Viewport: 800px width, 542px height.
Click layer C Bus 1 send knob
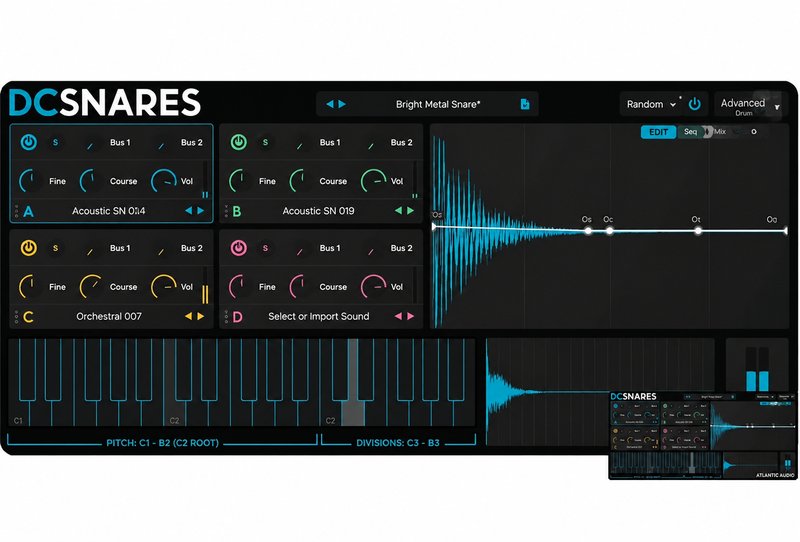click(90, 251)
